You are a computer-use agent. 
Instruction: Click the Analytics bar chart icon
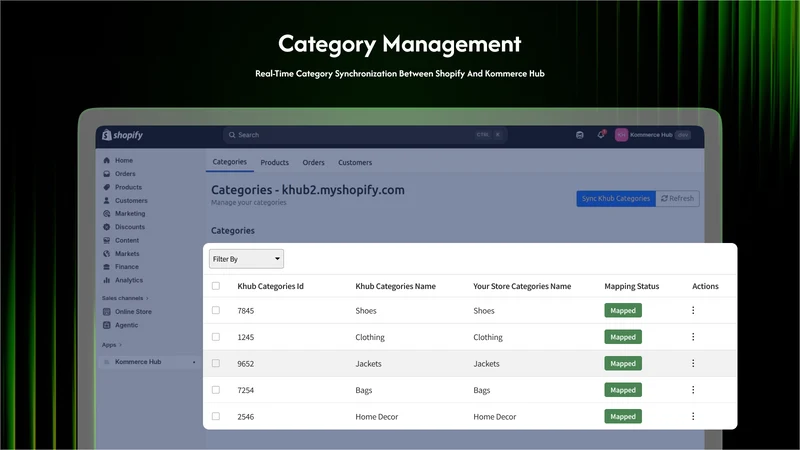point(107,280)
